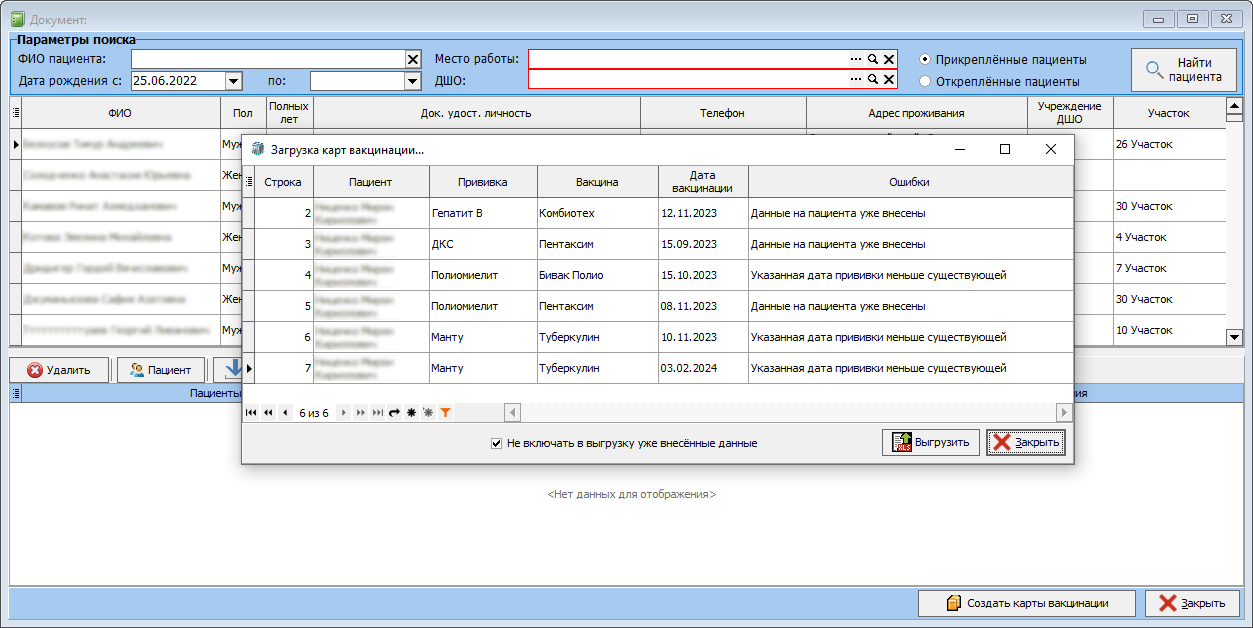Click the dotted asterisk bookmark icon
Viewport: 1253px width, 628px height.
click(427, 412)
